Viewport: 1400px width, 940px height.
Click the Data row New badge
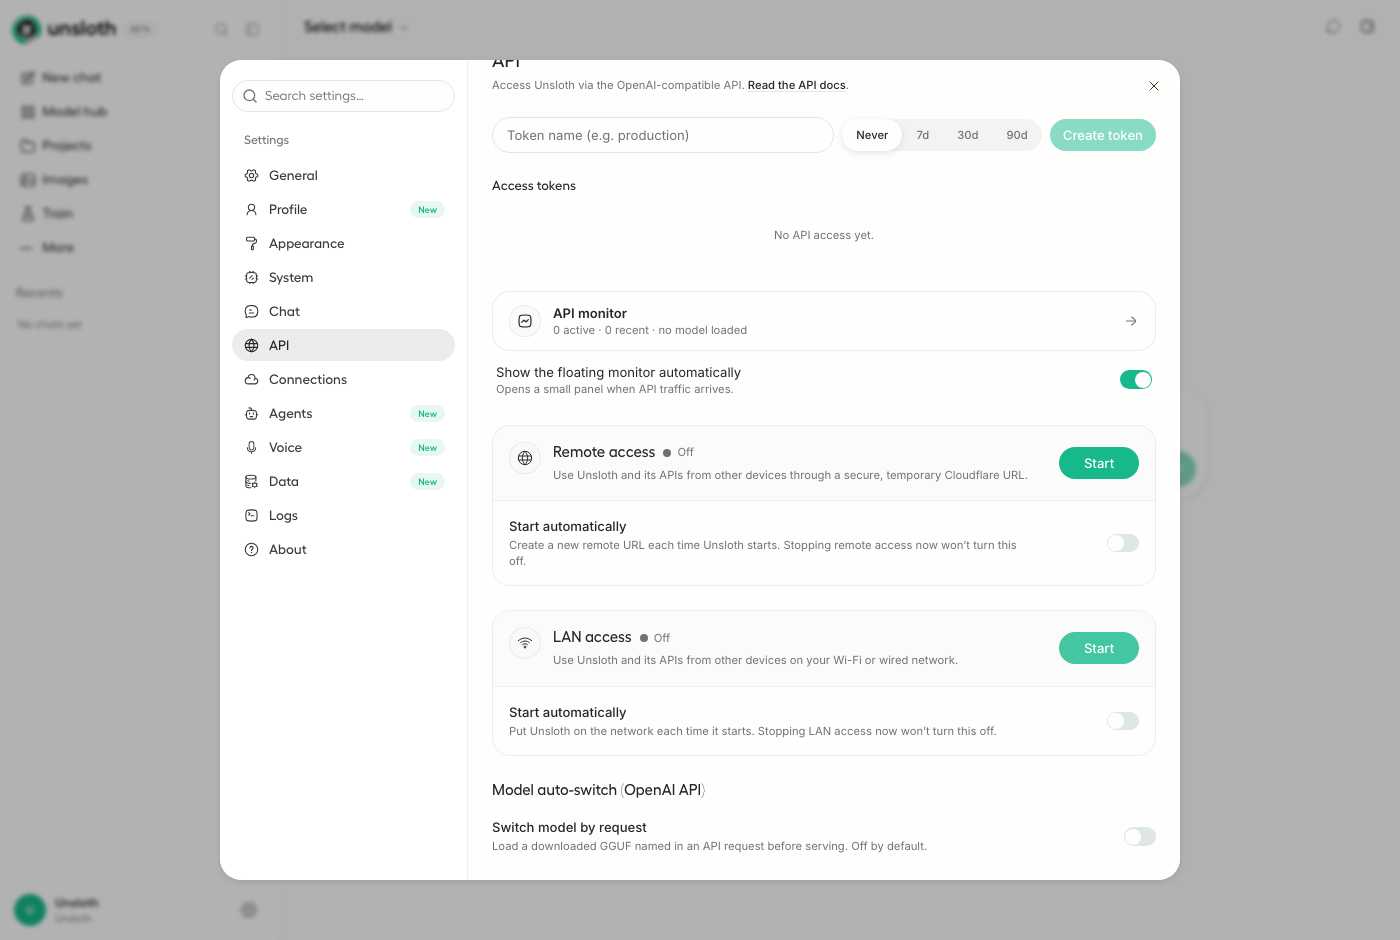427,481
